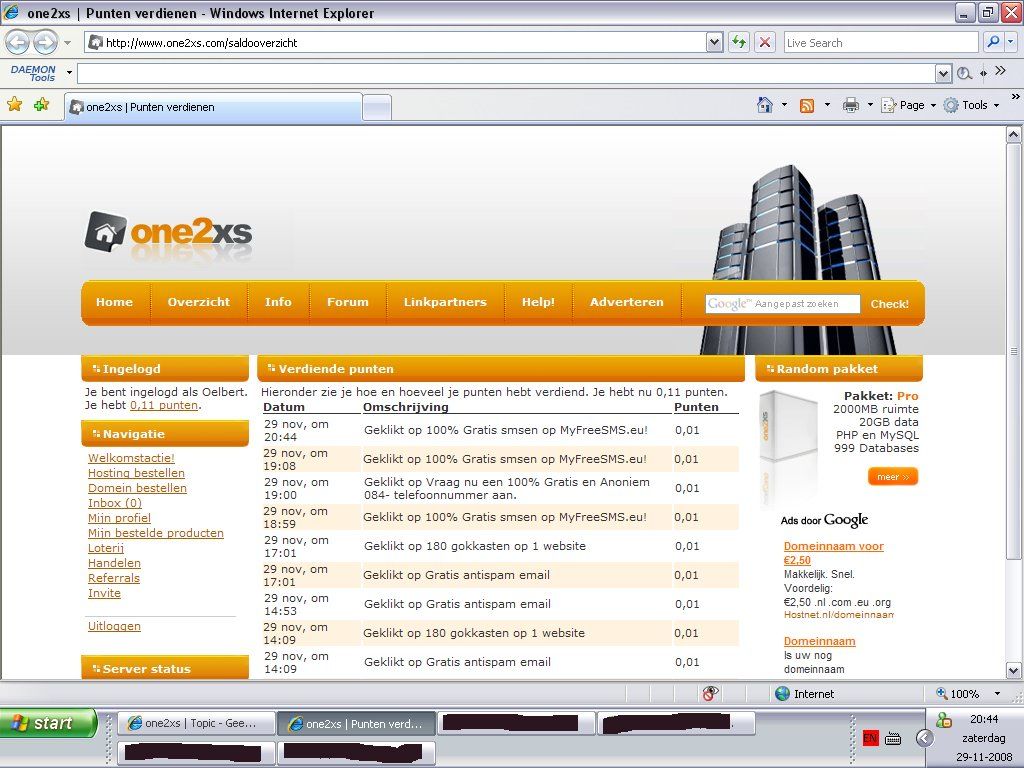Open the recent pages dropdown arrow
1024x768 pixels.
click(x=67, y=43)
